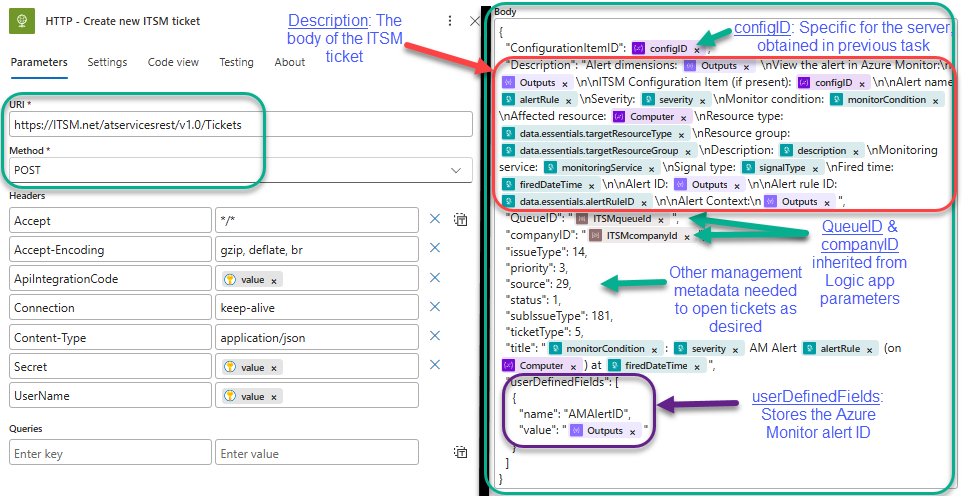Screen dimensions: 967x496
Task: Remove the data.essentials.targetResourceGroup token
Action: tap(688, 152)
